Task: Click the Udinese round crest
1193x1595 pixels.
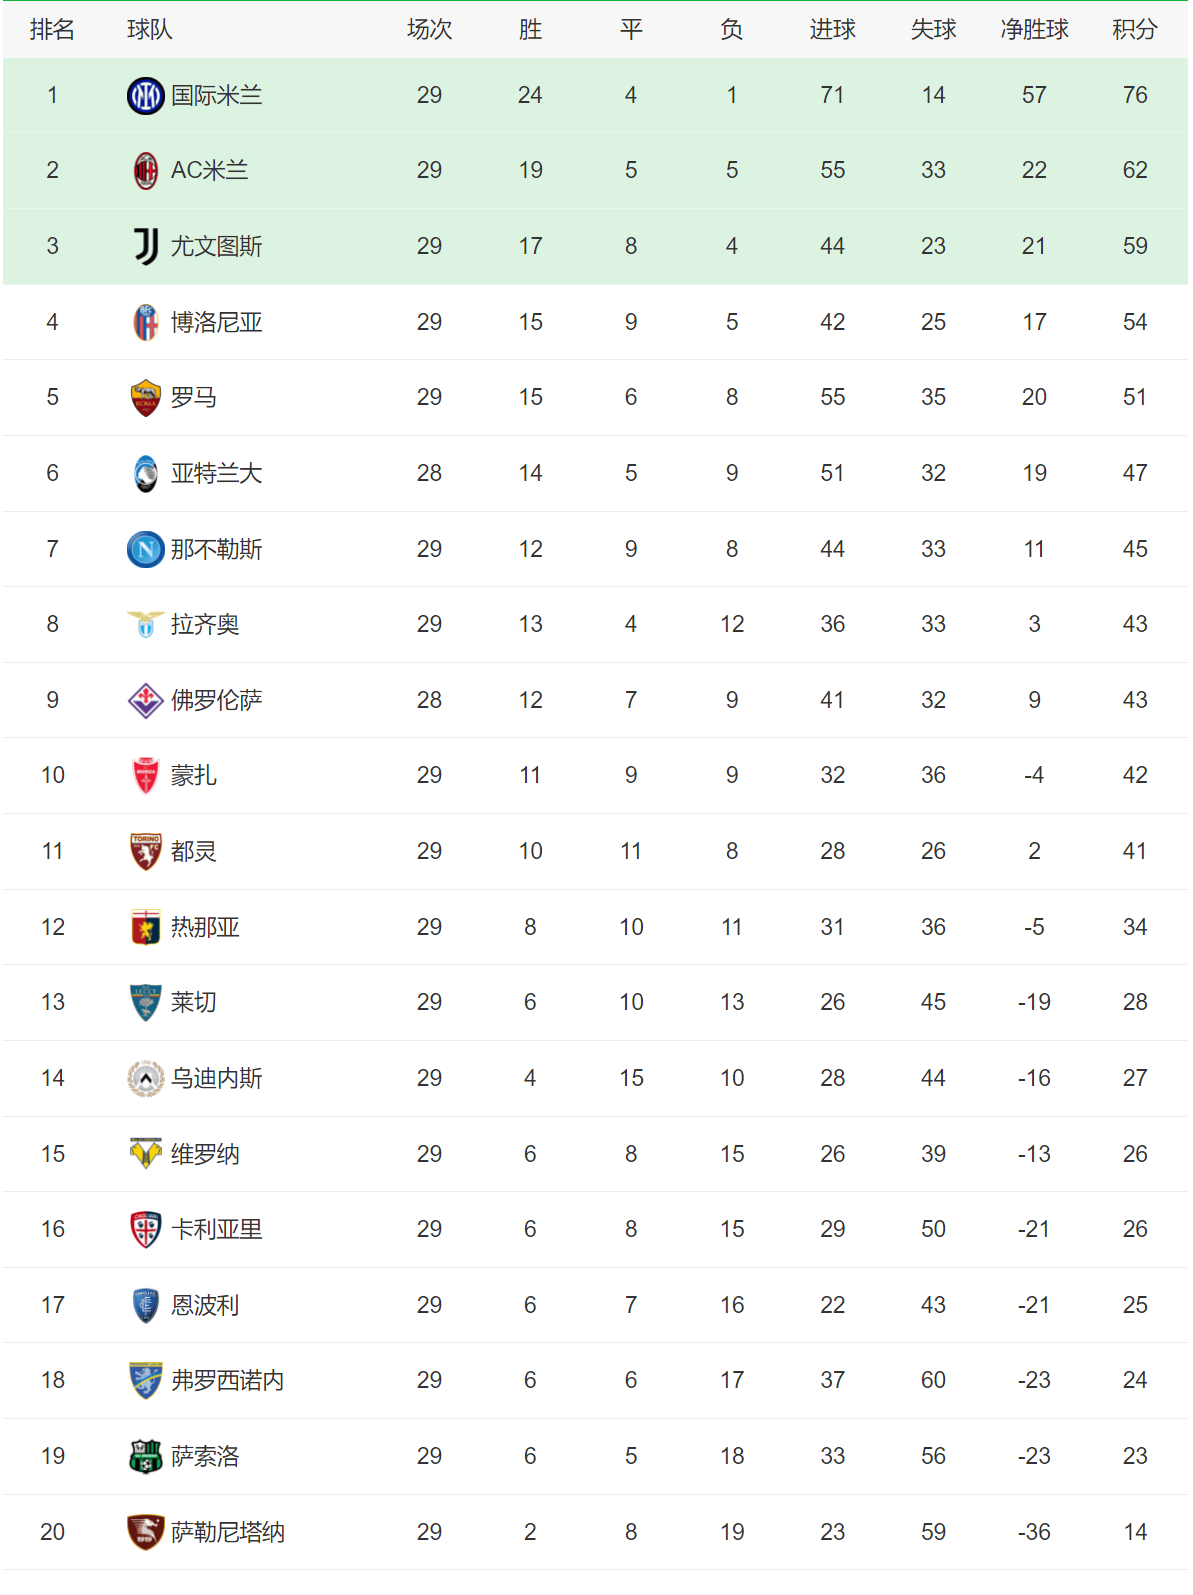Action: click(146, 1078)
